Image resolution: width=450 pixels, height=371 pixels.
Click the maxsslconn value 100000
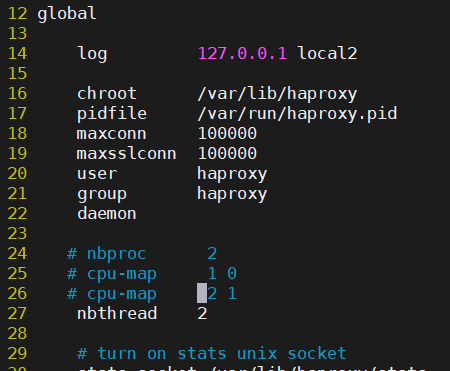[227, 153]
